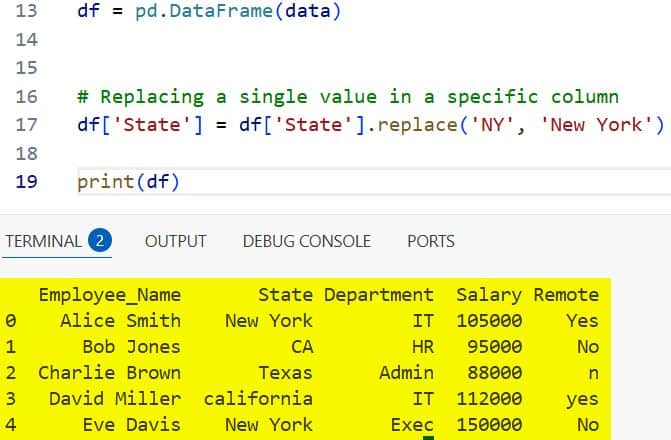Click 'Charlie Brown' in terminal output
Viewport: 671px width, 440px height.
110,373
